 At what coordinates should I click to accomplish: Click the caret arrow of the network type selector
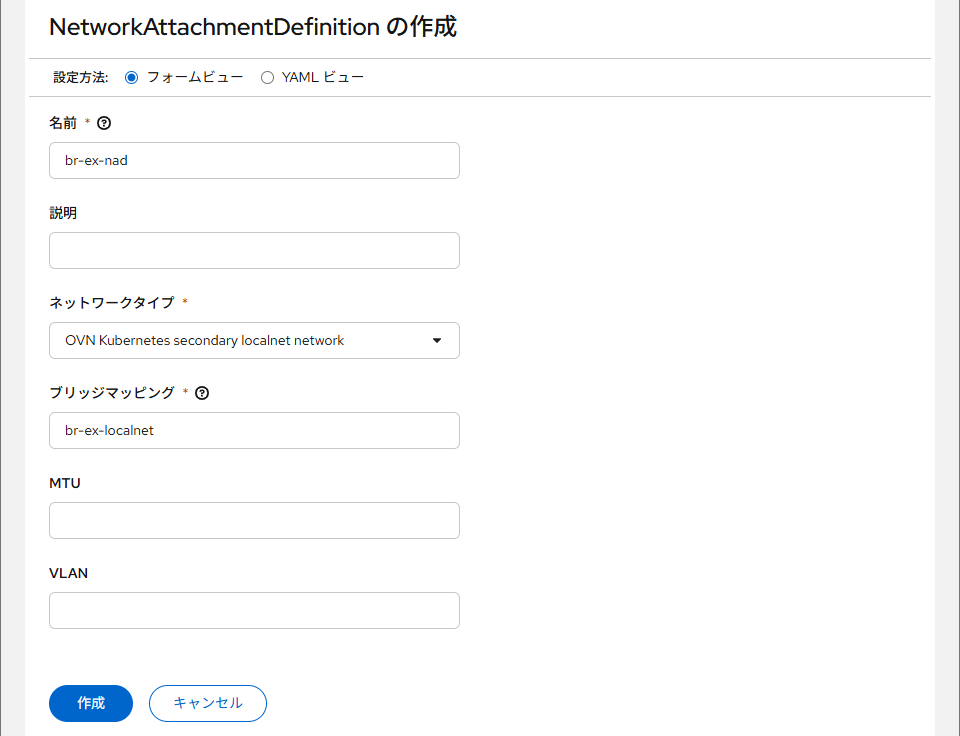(437, 340)
